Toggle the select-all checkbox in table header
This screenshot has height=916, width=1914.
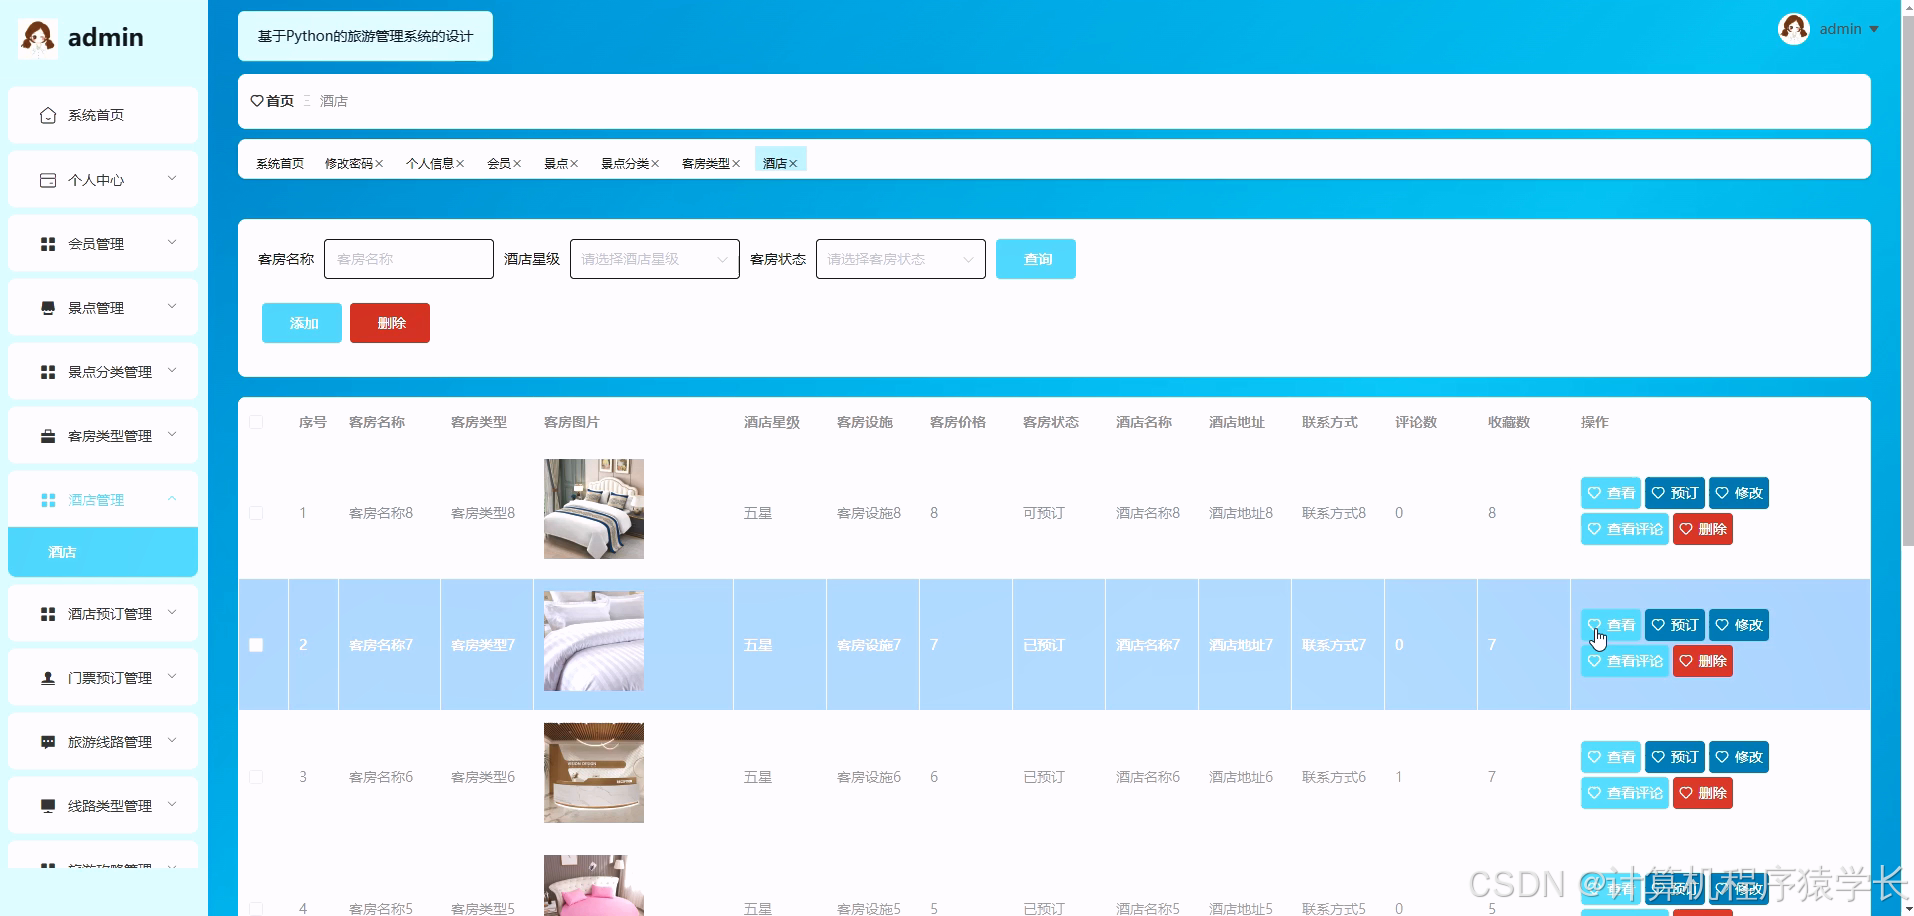256,422
